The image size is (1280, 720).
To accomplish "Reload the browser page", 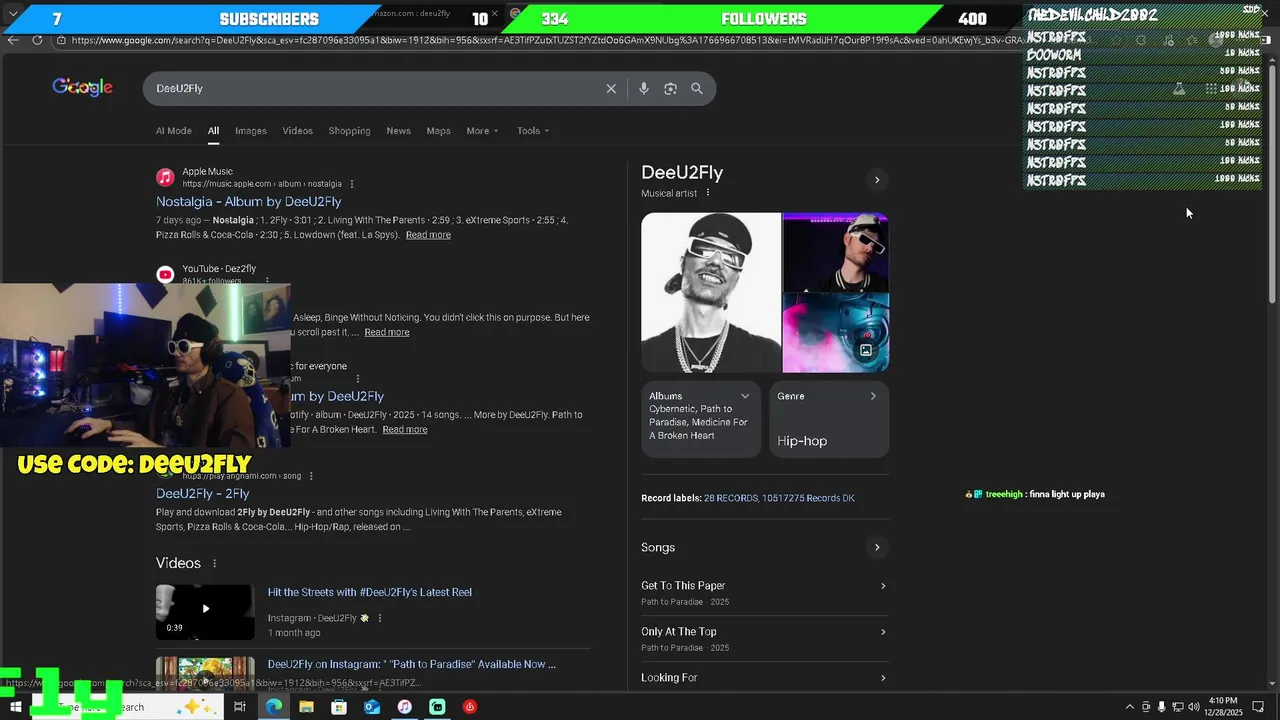I will coord(37,40).
